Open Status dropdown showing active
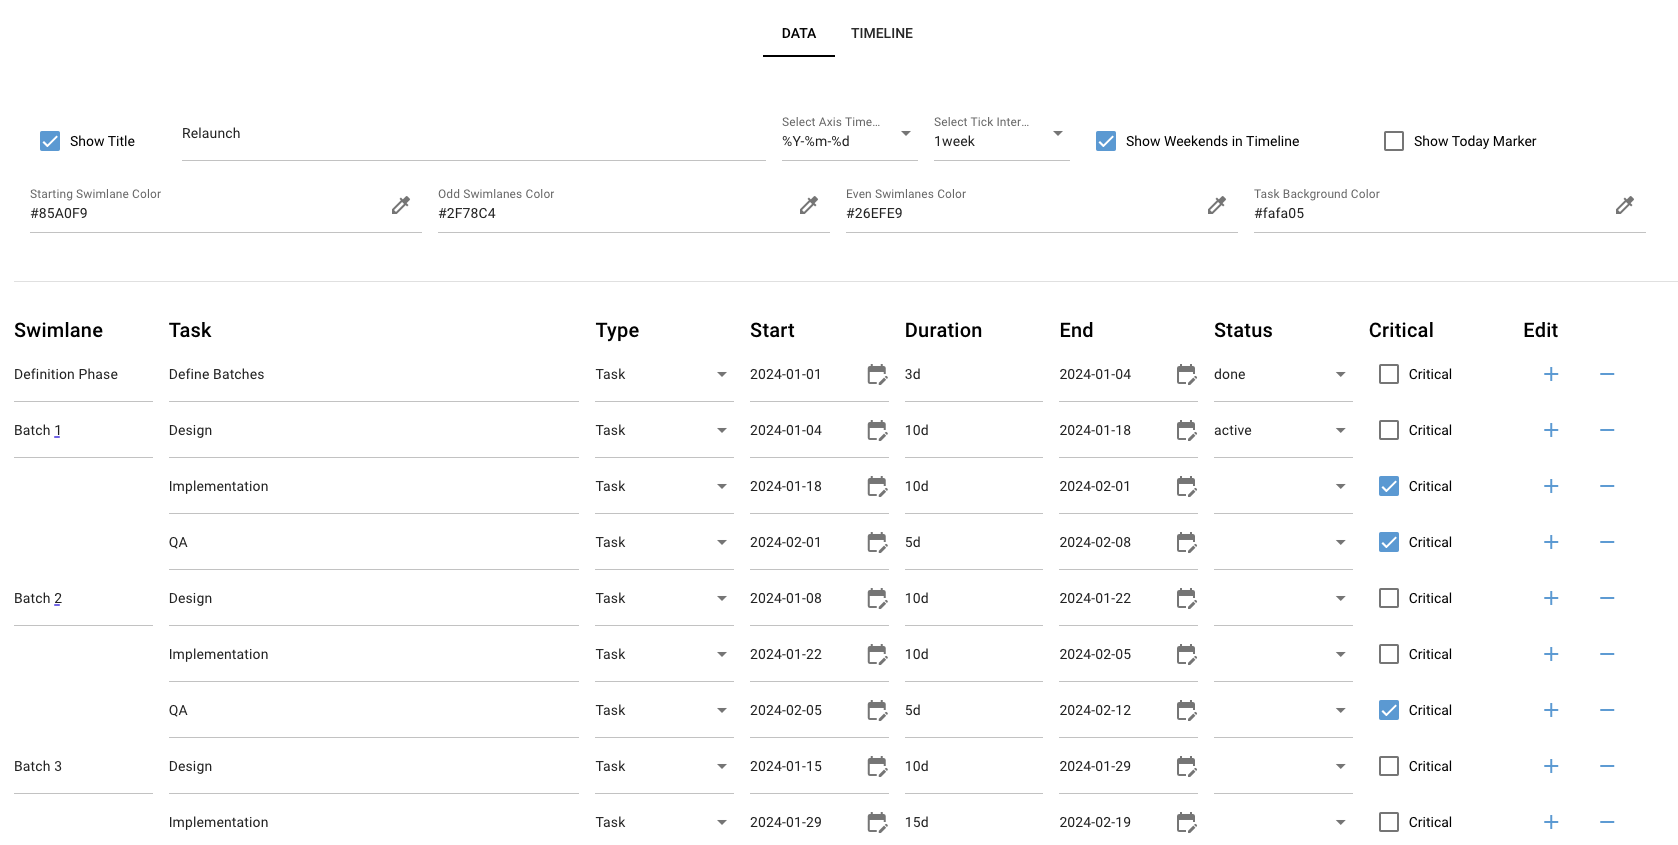1678x845 pixels. tap(1283, 431)
